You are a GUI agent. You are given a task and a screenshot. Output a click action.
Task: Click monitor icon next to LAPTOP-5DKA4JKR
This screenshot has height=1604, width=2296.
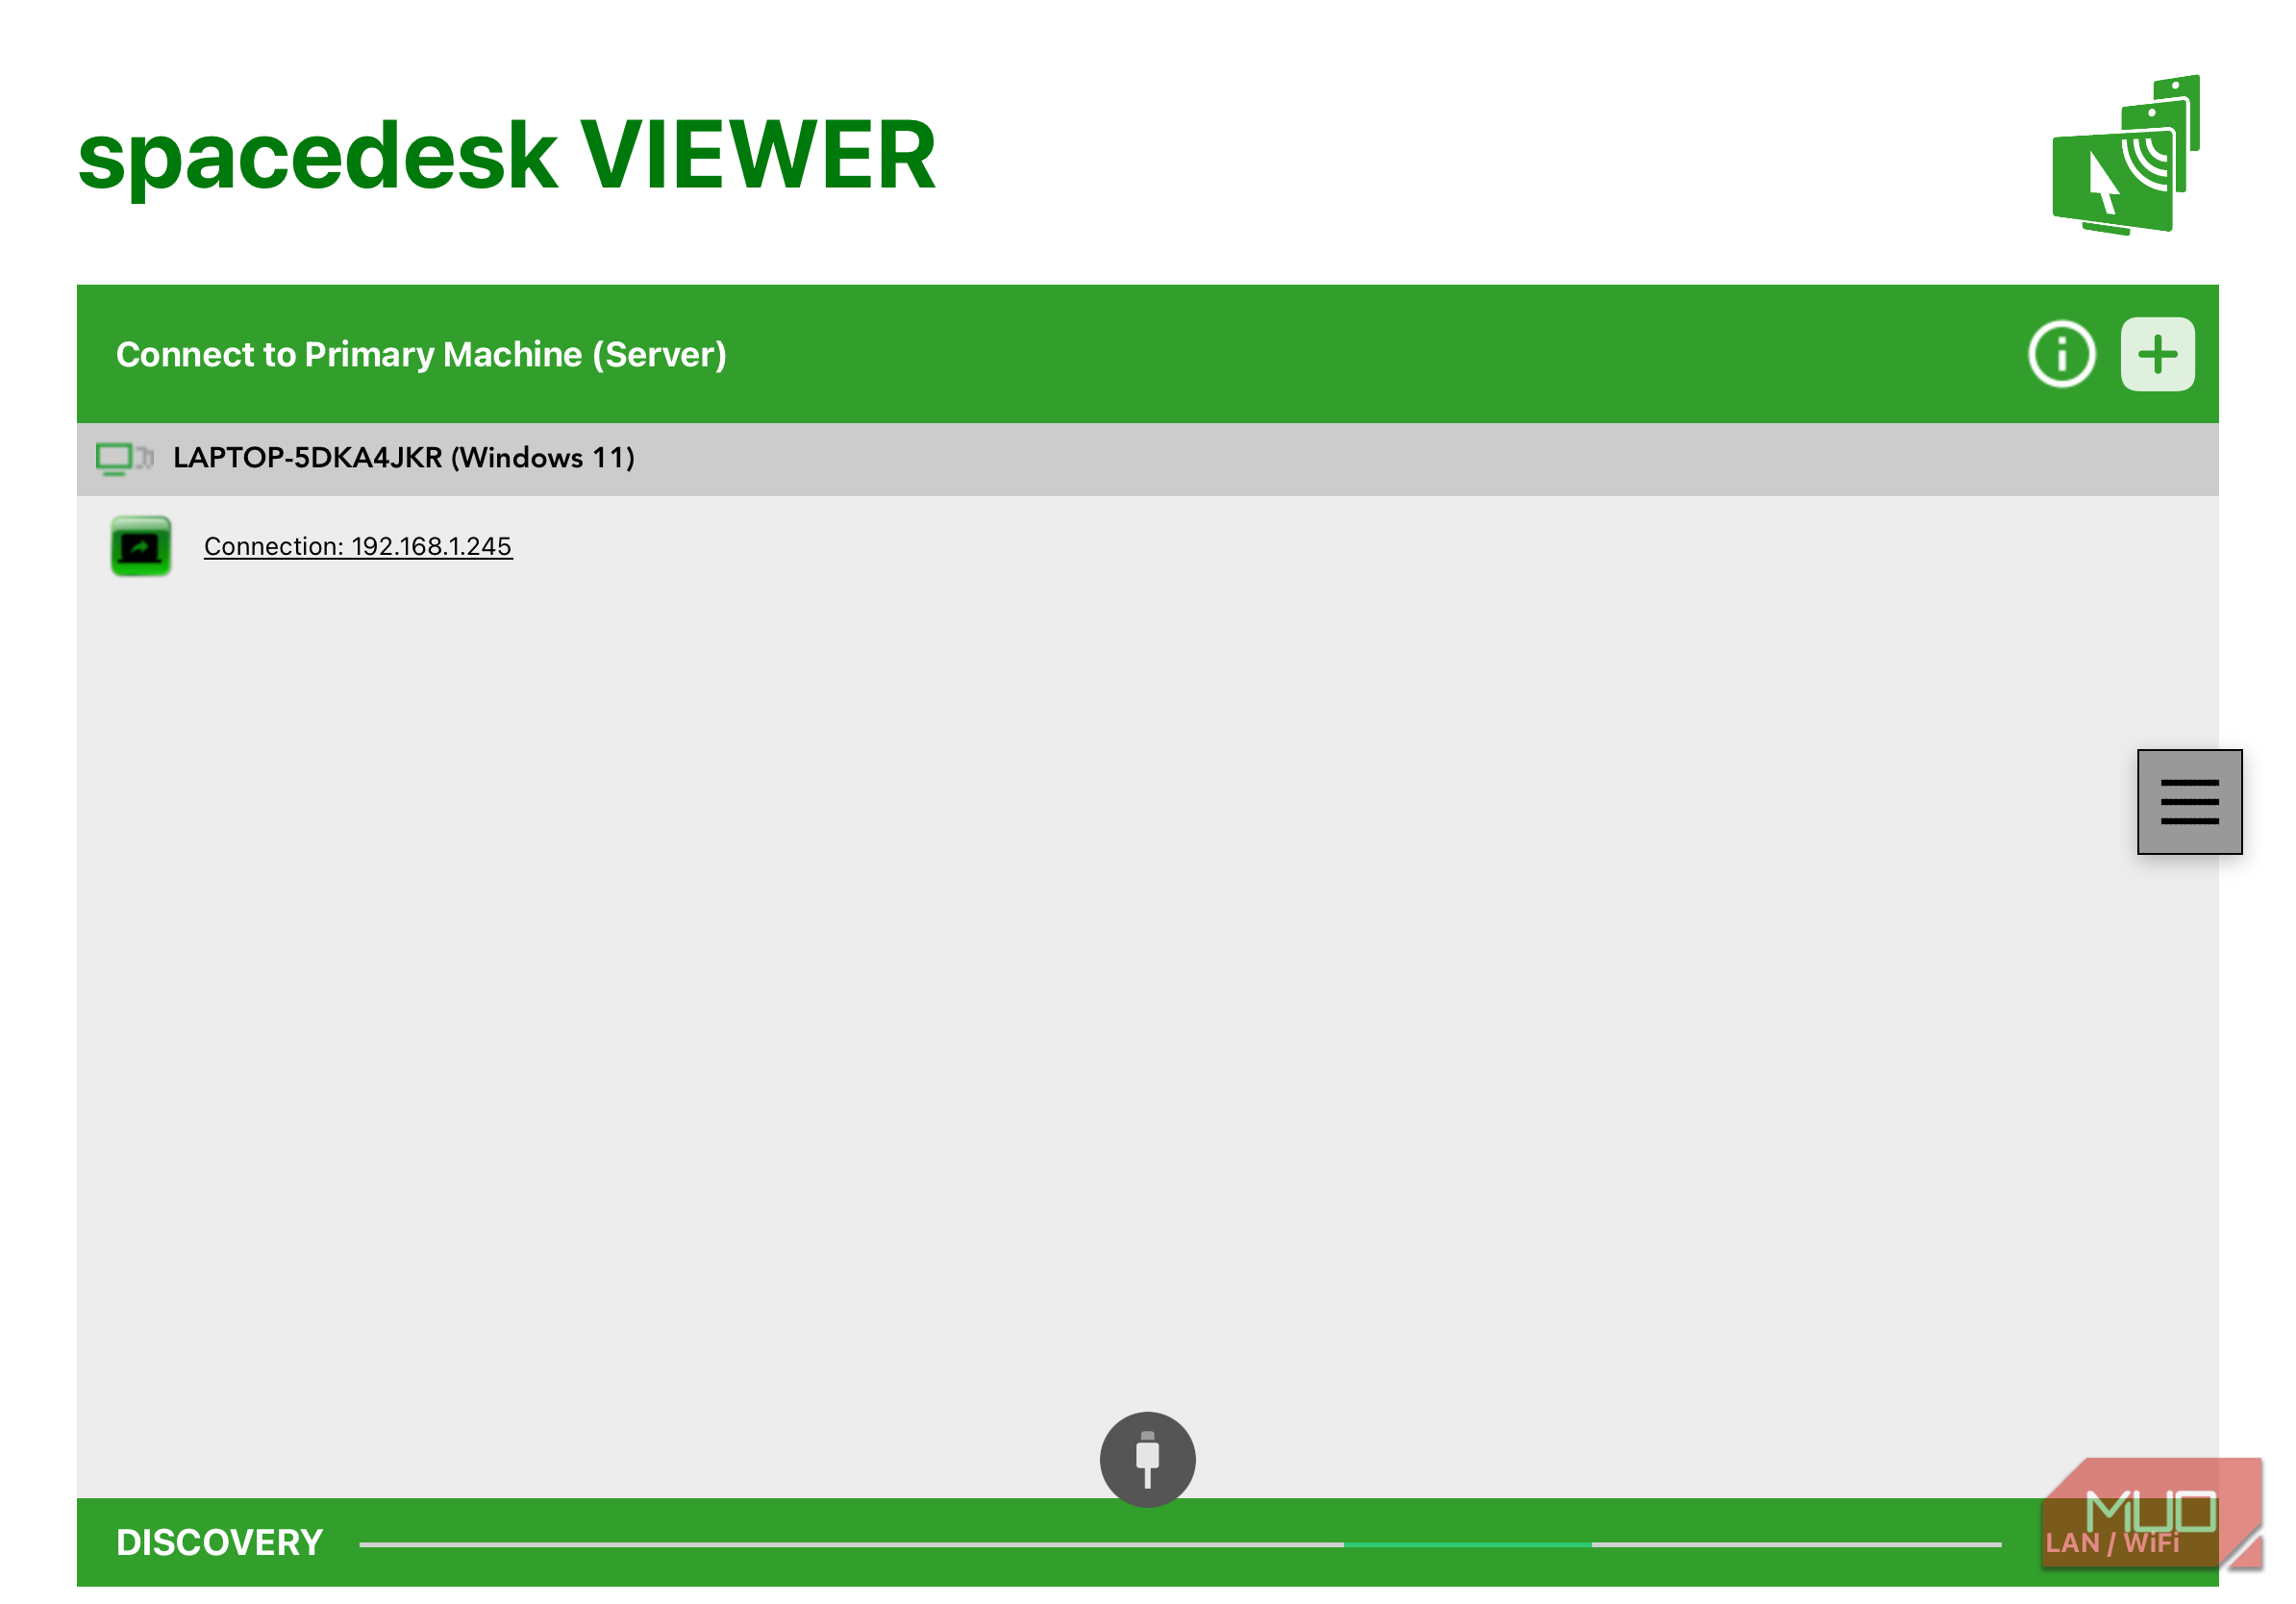125,459
